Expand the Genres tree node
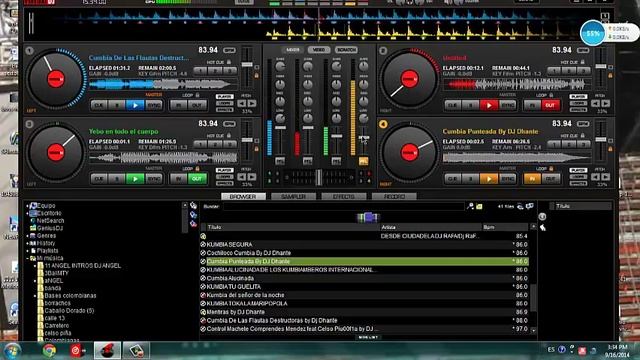640x360 pixels. 28,236
